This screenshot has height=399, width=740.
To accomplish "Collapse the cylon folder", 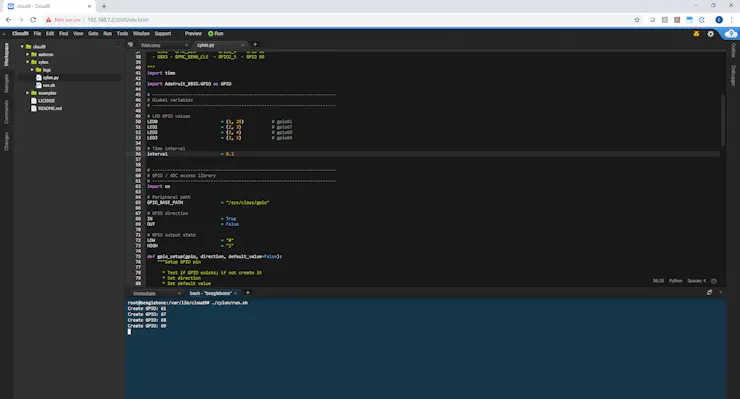I will [27, 62].
